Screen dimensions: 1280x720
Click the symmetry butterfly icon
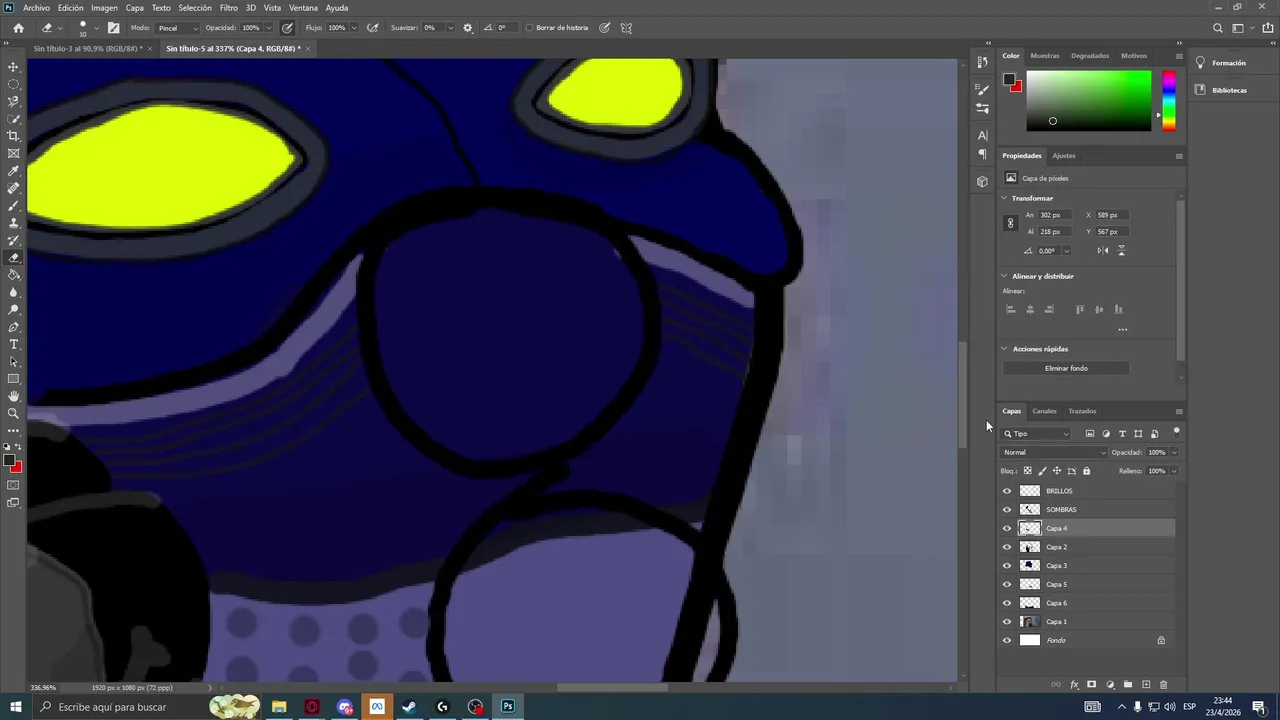[627, 28]
